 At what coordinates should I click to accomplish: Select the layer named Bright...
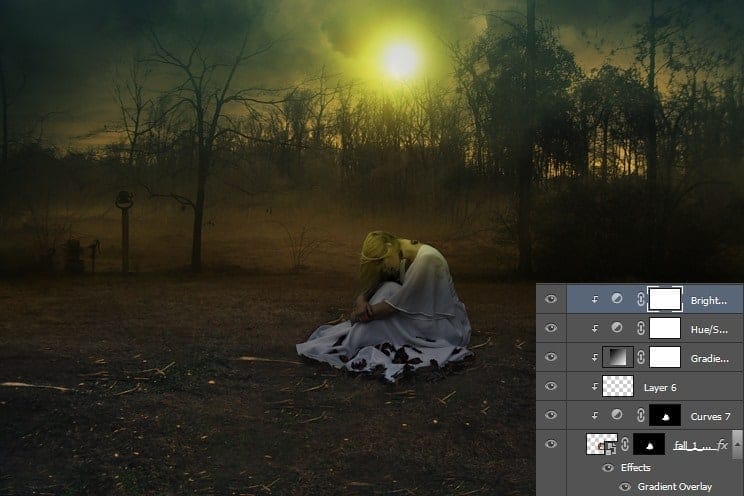(x=708, y=300)
